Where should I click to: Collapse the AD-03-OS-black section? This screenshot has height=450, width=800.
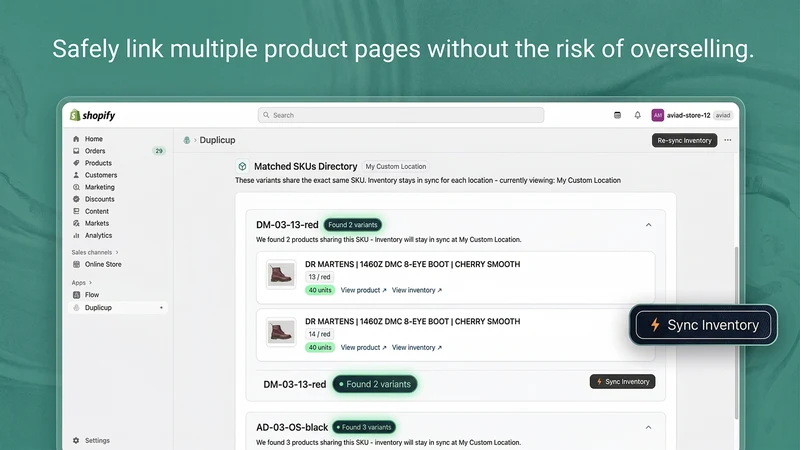[x=648, y=428]
